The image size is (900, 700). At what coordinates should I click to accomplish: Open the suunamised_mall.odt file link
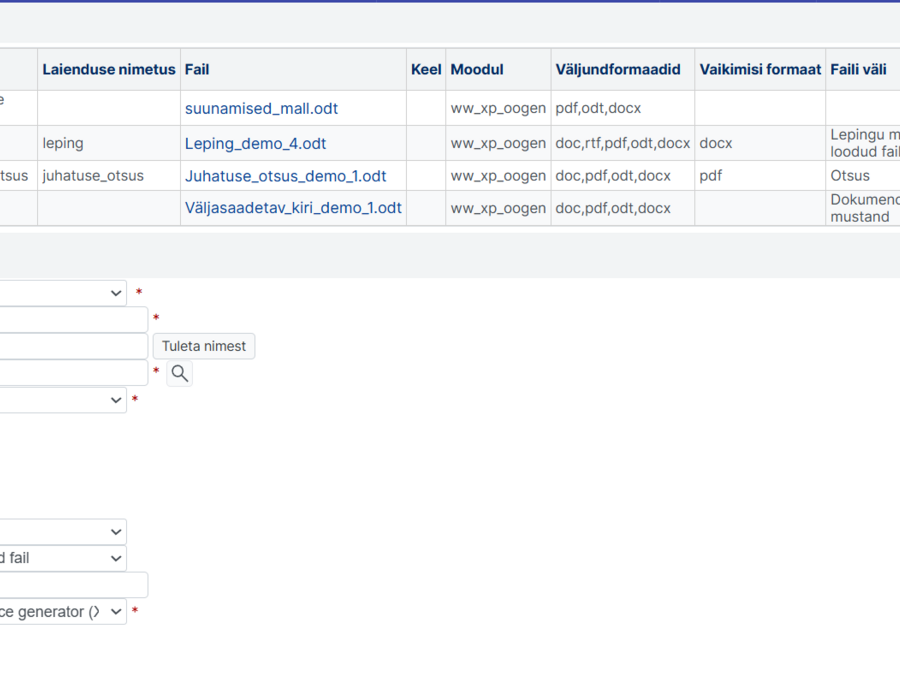point(261,108)
